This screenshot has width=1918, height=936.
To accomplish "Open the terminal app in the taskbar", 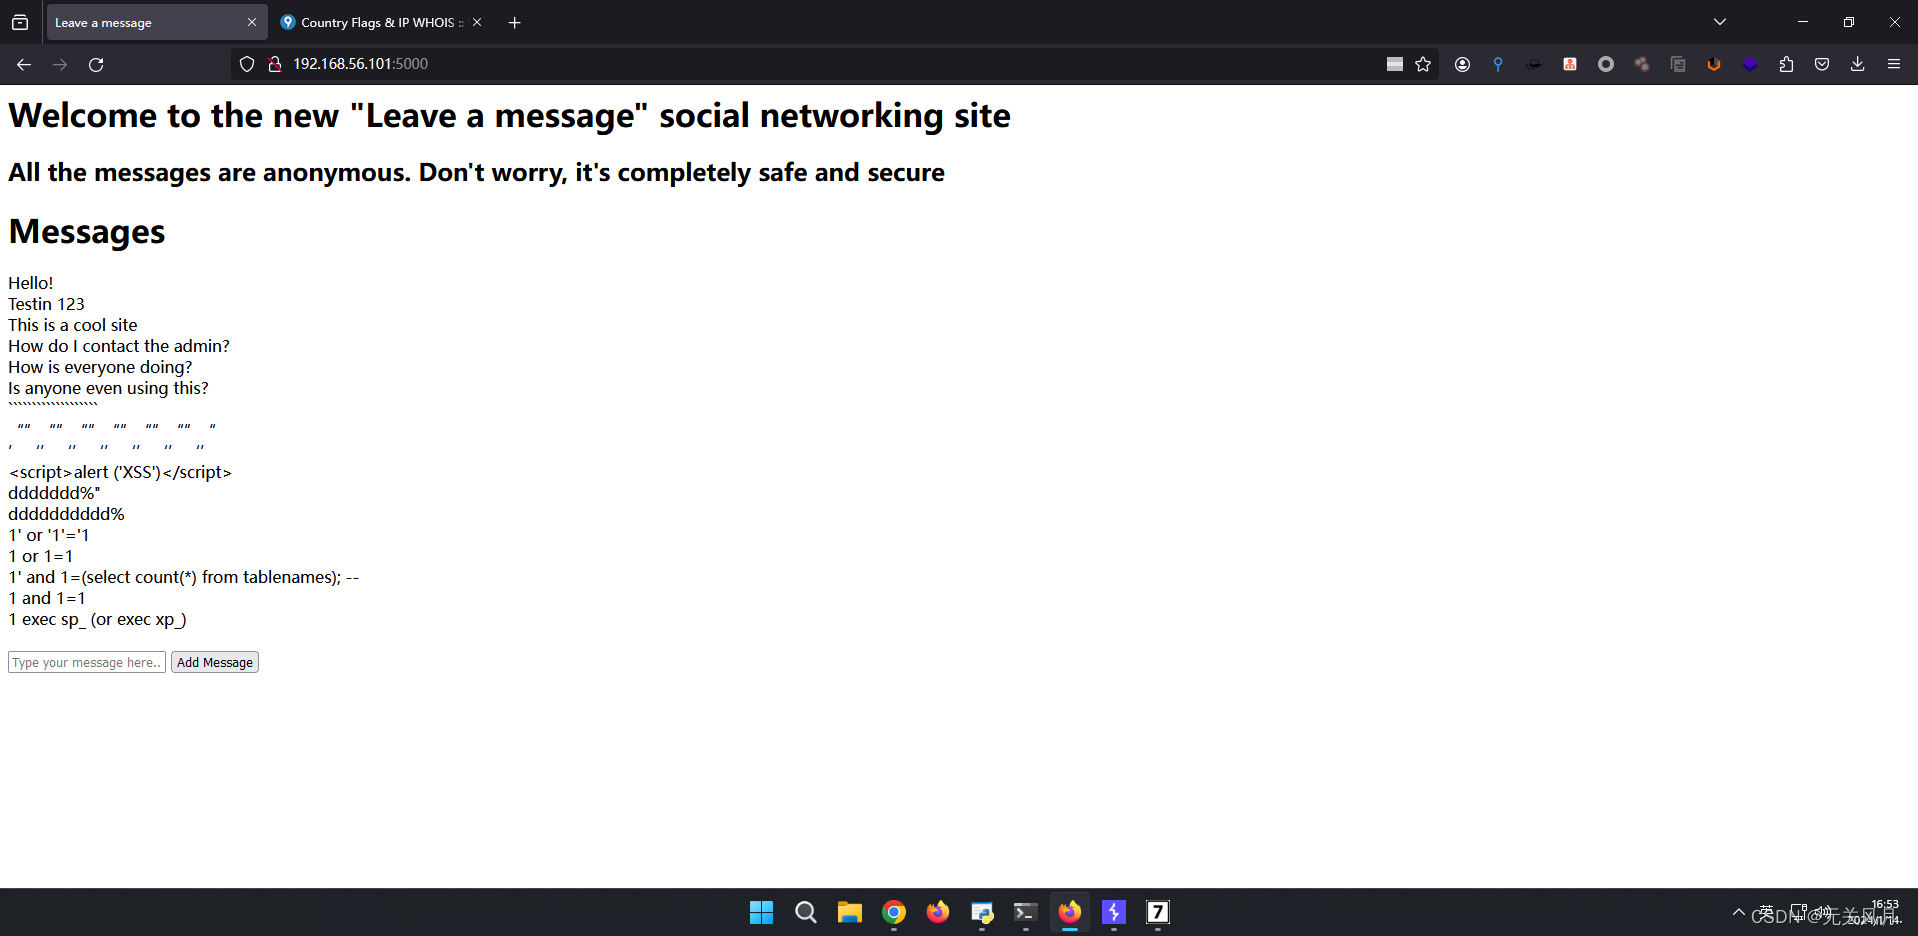I will 1025,912.
